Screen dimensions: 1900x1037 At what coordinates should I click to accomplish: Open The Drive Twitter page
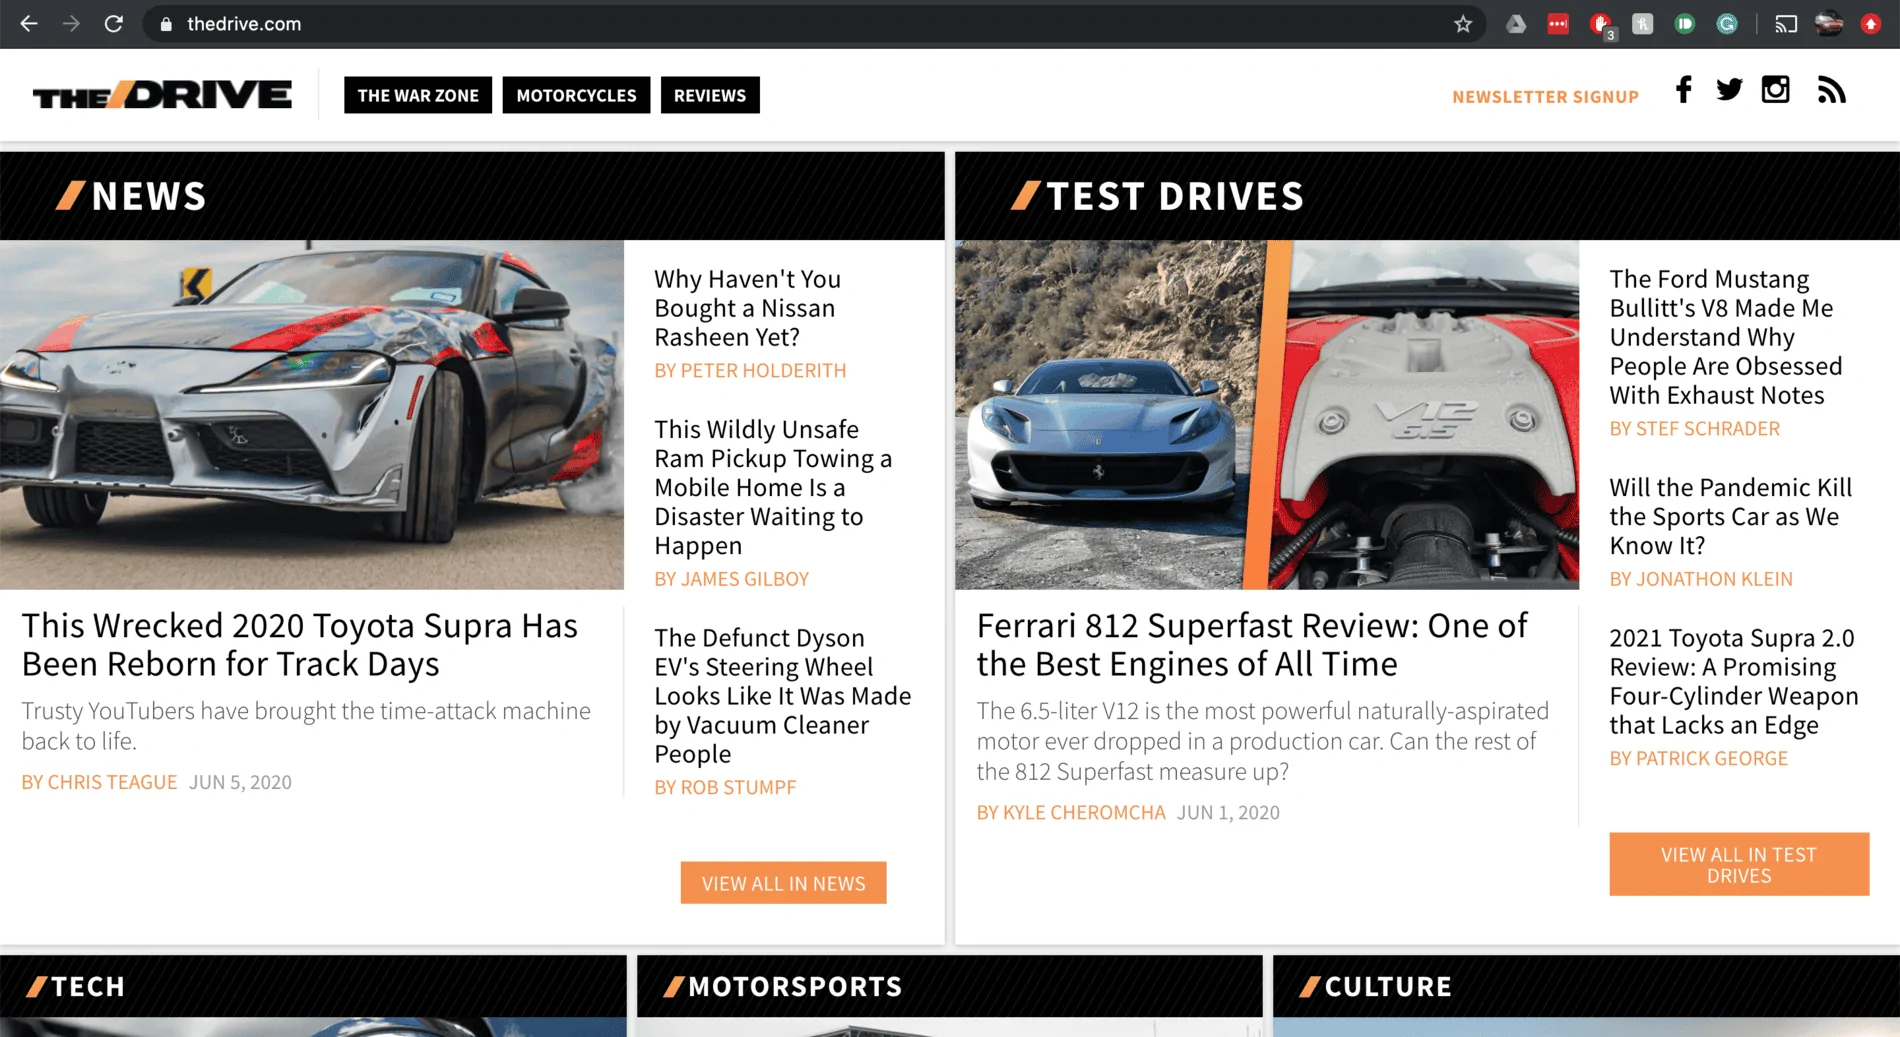tap(1729, 90)
